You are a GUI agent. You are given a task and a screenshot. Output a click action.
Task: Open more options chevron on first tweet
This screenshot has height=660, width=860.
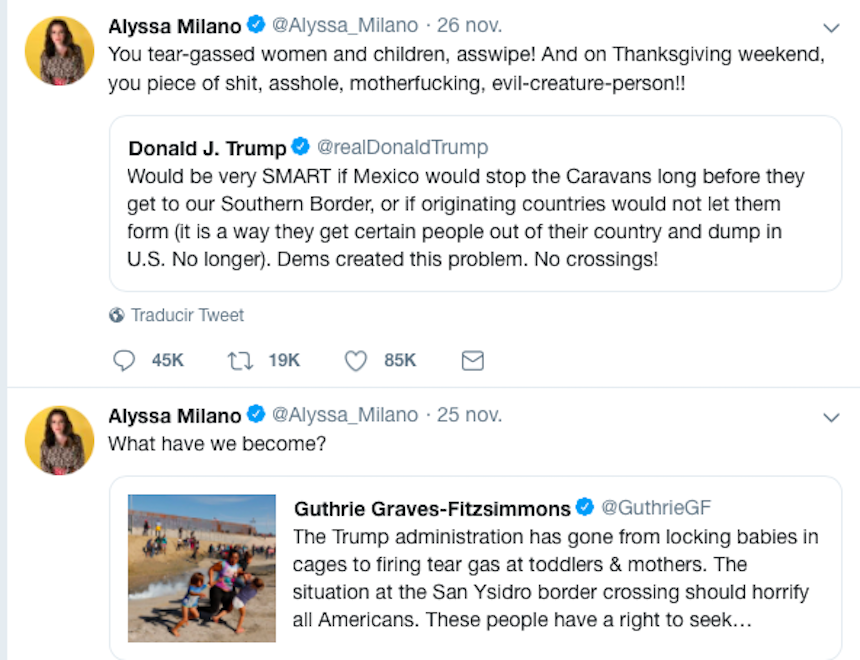pyautogui.click(x=831, y=27)
